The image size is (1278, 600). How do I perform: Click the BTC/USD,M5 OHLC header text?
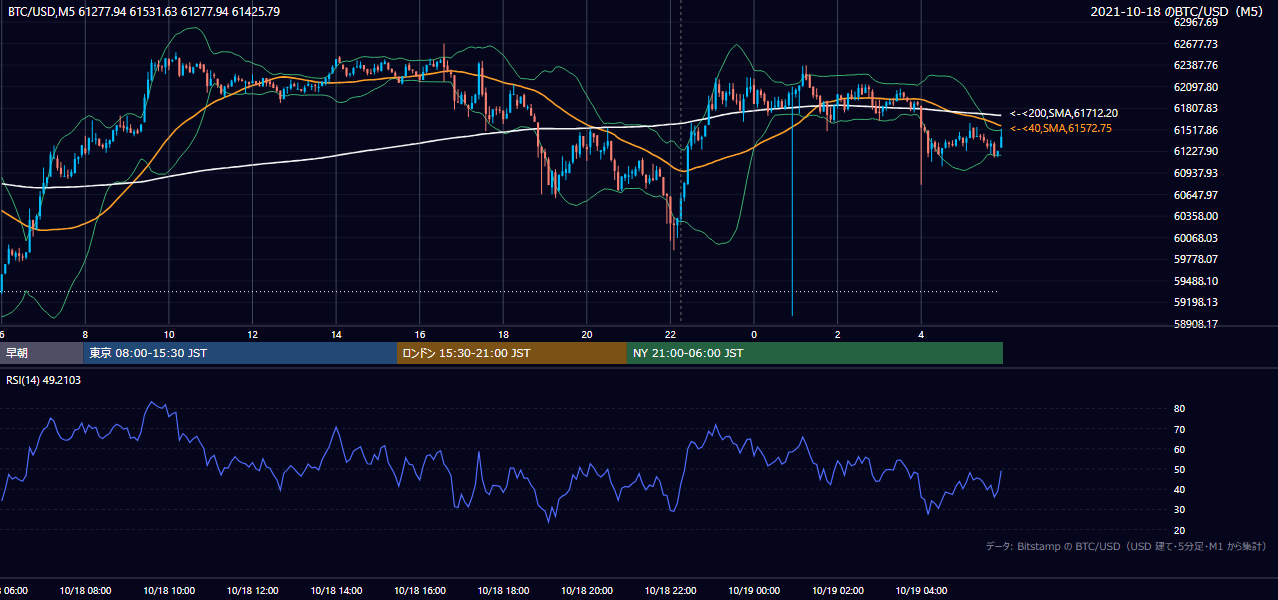tap(144, 12)
